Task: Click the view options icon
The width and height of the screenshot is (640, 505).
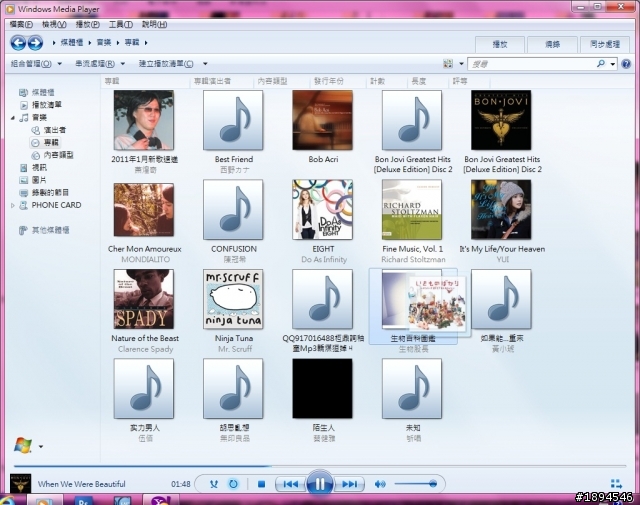Action: click(x=448, y=64)
